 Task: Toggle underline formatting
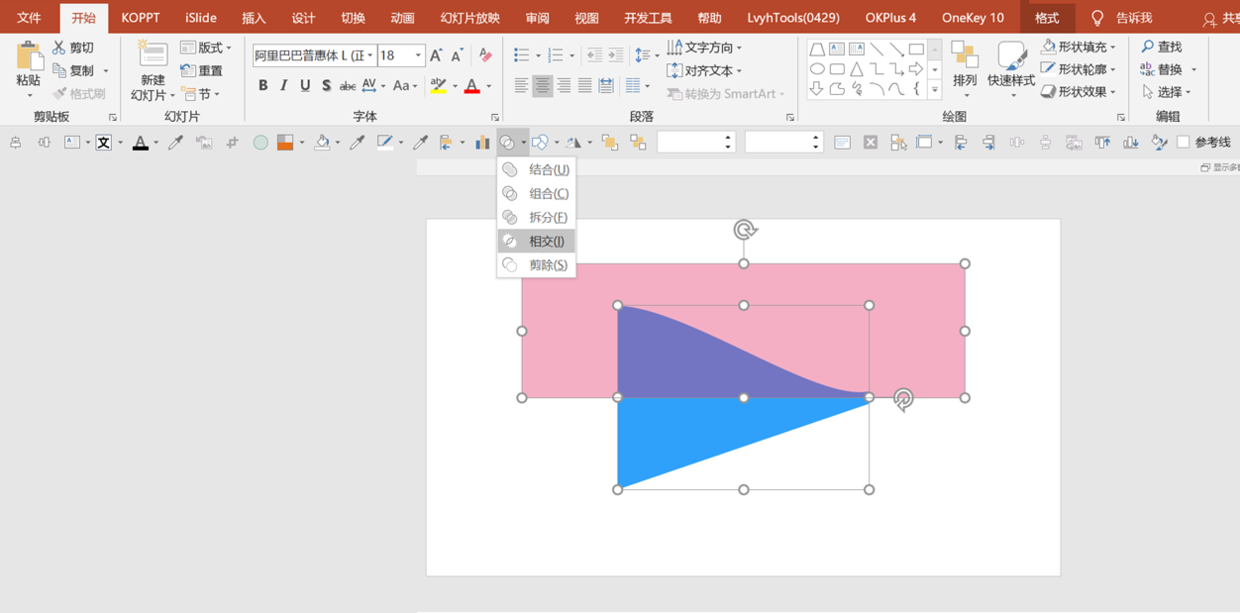click(305, 86)
